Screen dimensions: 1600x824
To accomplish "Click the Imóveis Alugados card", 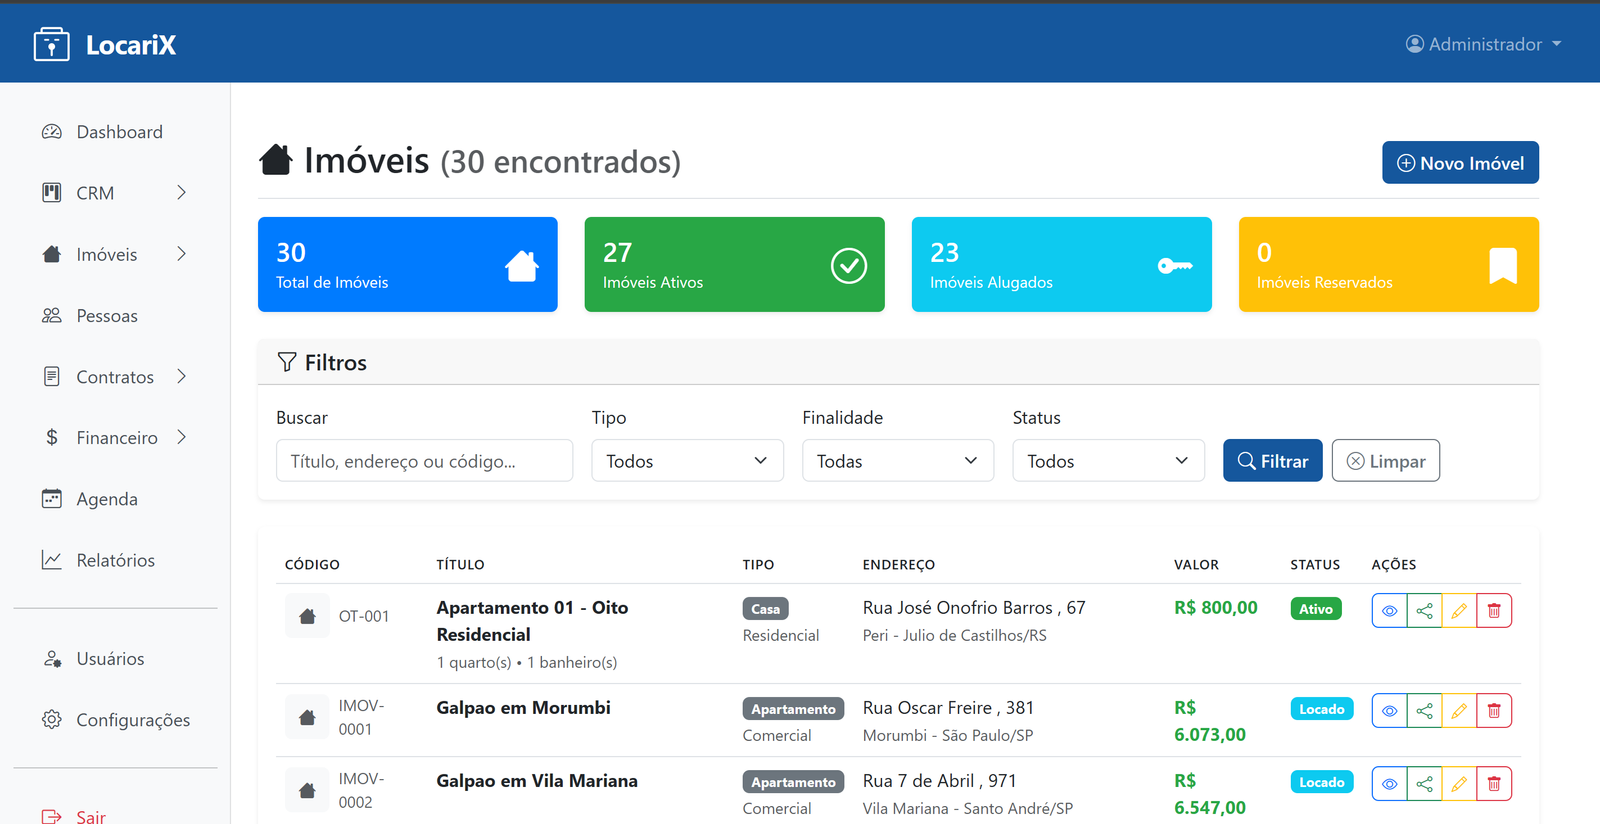I will [1061, 264].
